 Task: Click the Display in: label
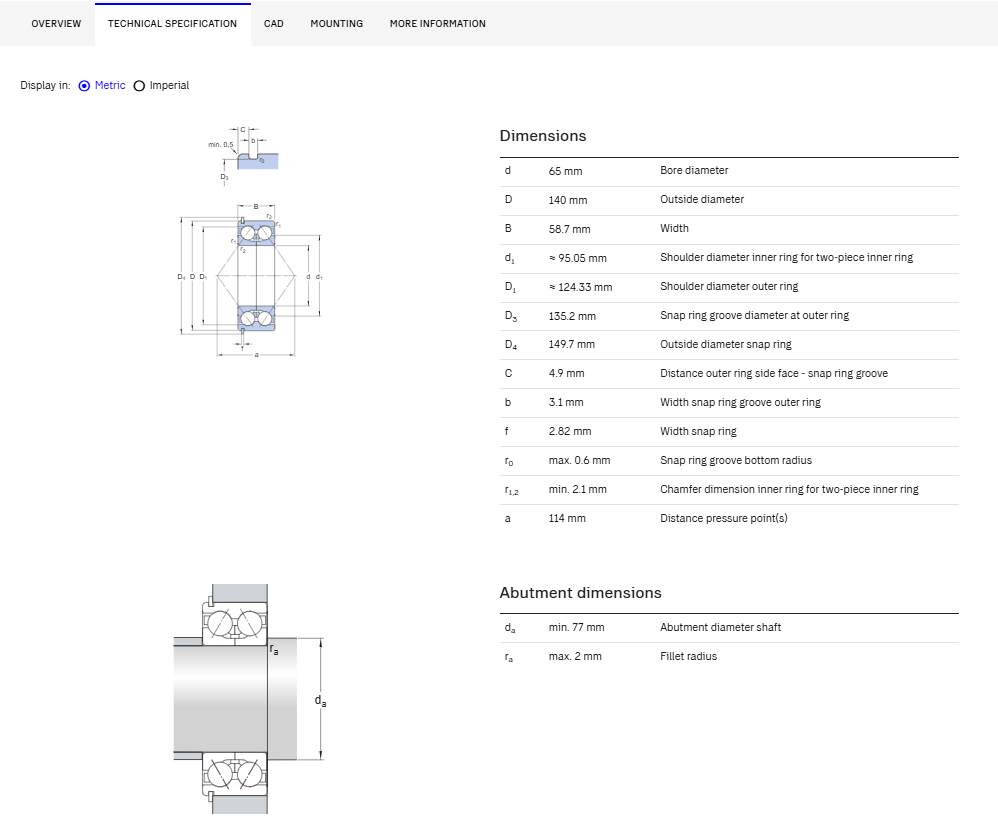(x=45, y=85)
